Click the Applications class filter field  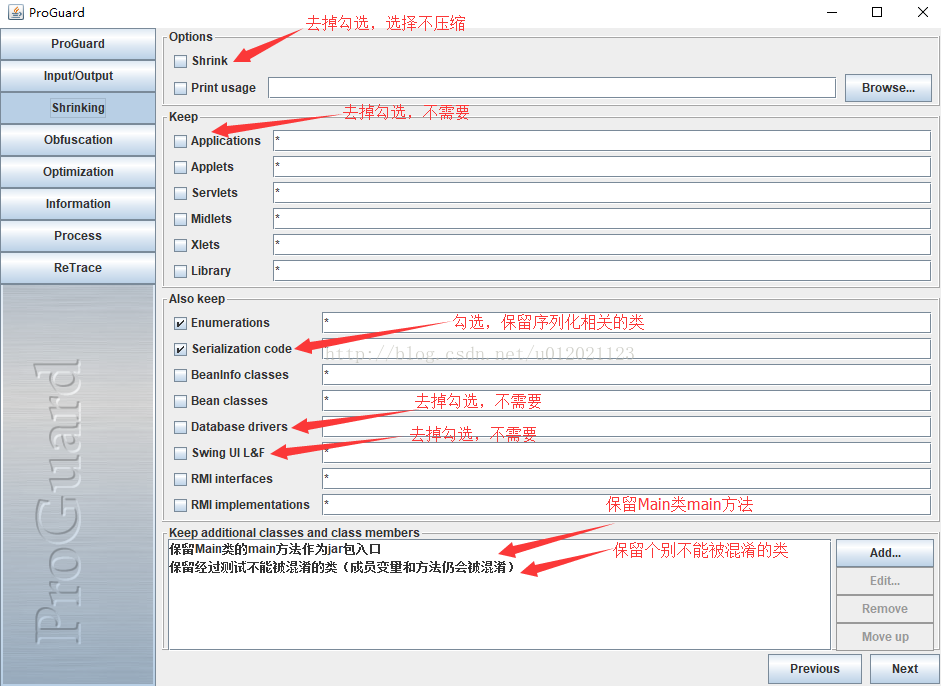click(x=602, y=140)
